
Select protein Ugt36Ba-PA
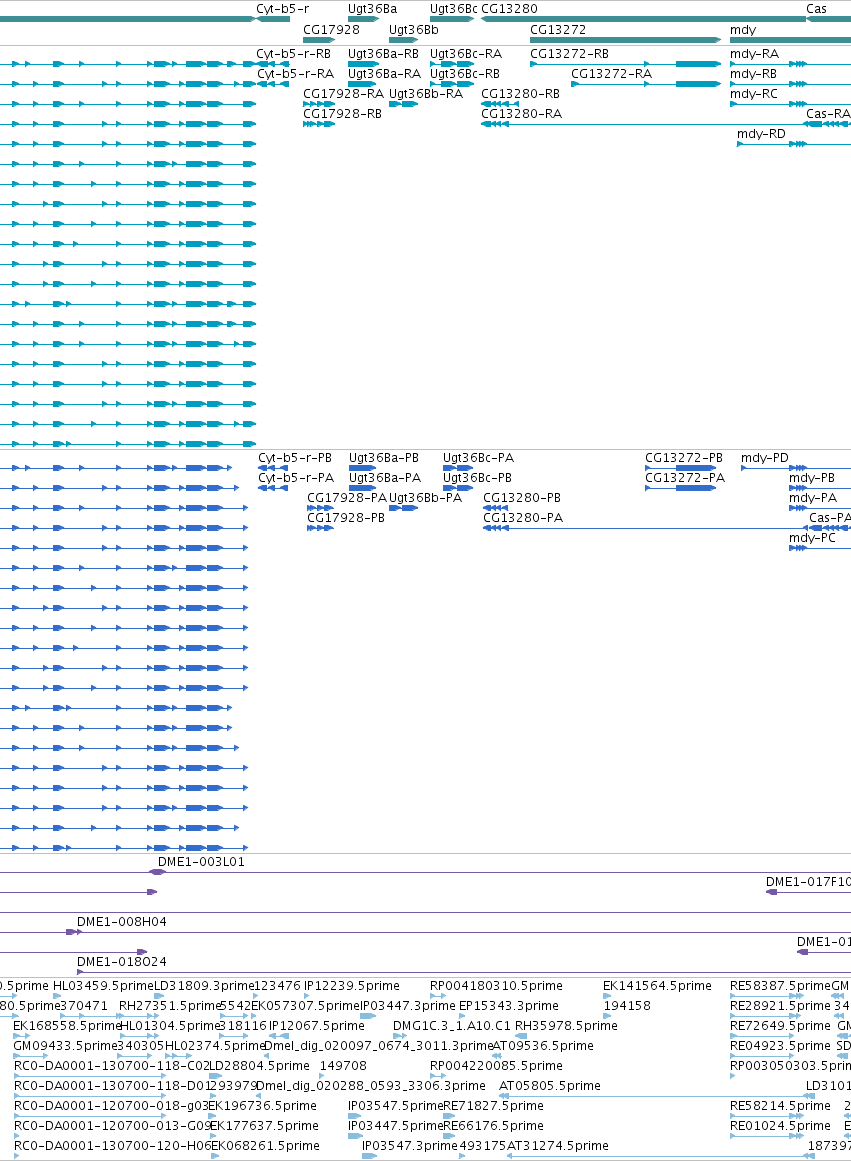pos(385,478)
